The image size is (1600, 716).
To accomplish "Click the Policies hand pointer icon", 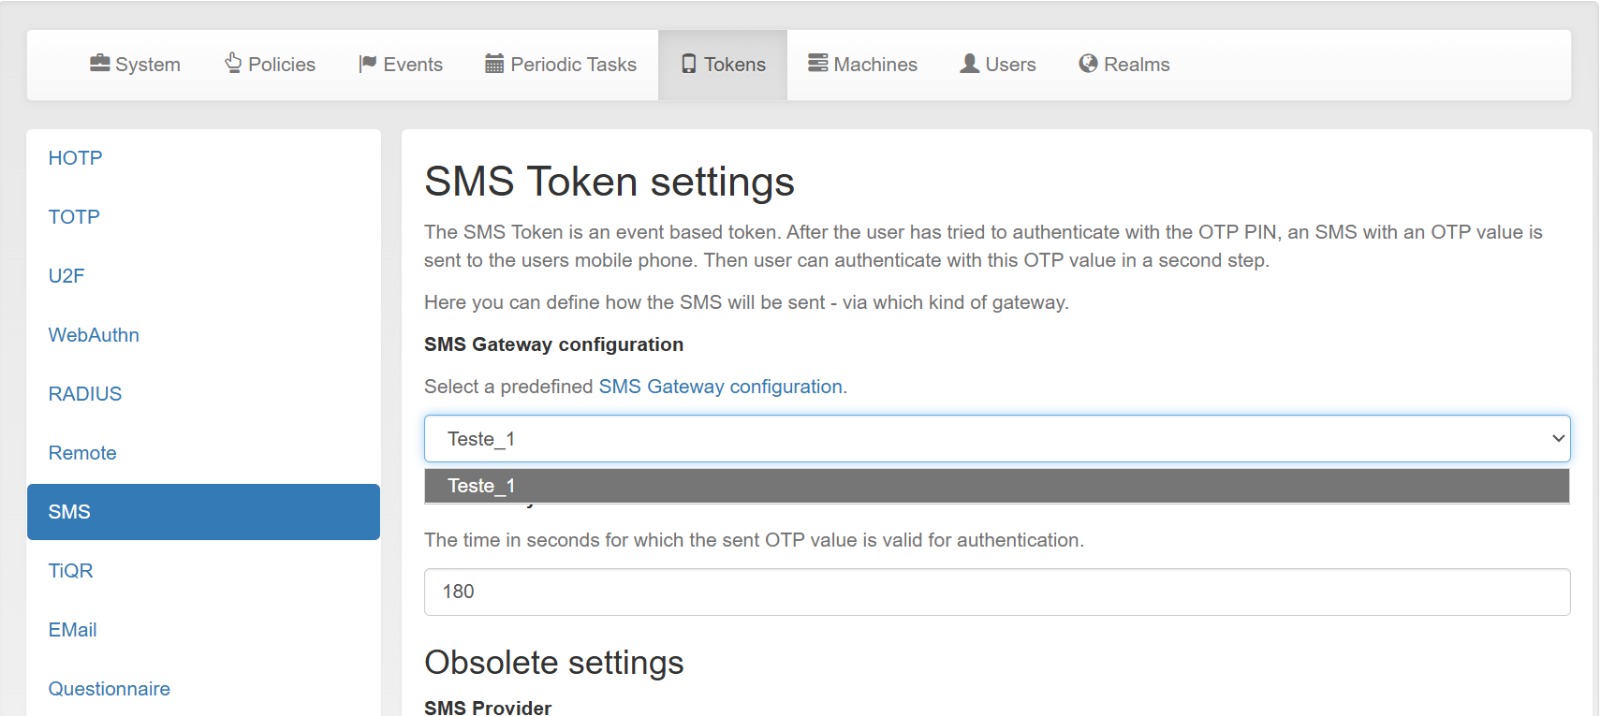I will click(233, 63).
